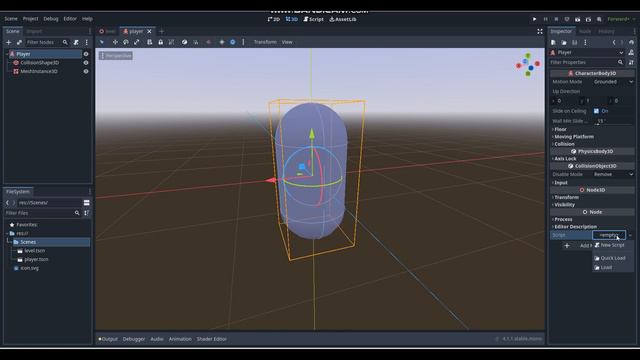Adjust Wall Min Slide angle slider

(x=613, y=121)
